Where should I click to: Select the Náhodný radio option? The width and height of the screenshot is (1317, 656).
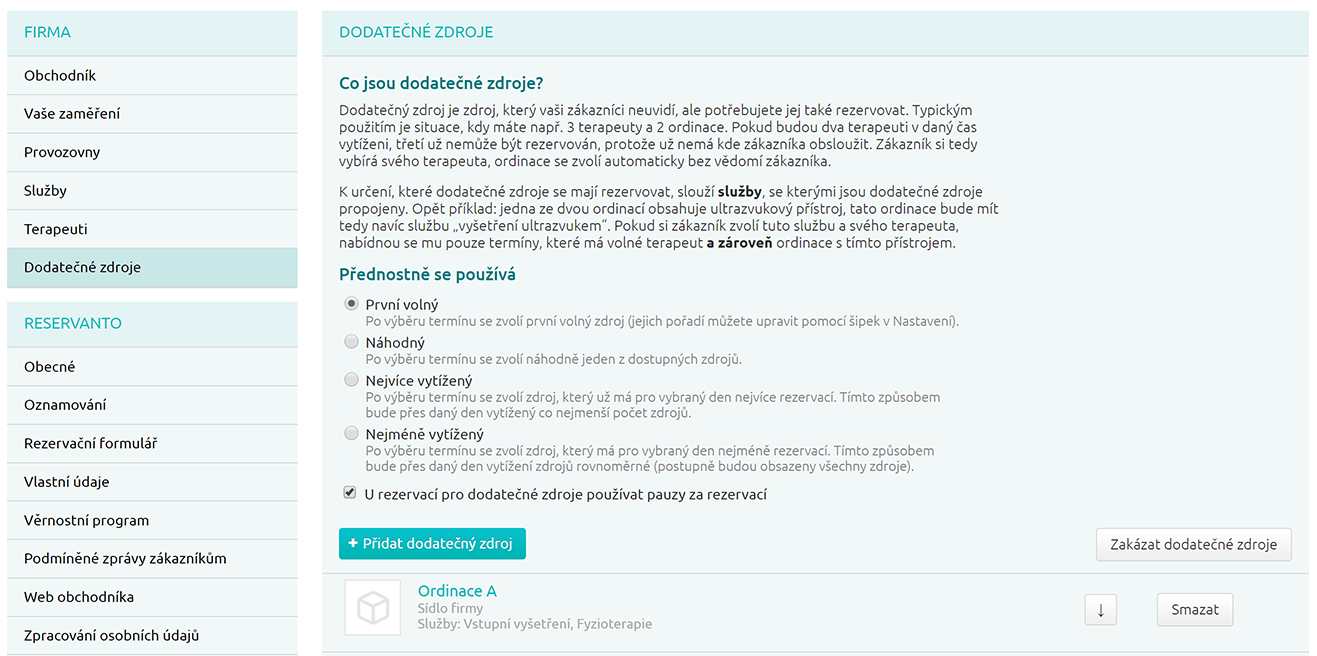(x=351, y=342)
